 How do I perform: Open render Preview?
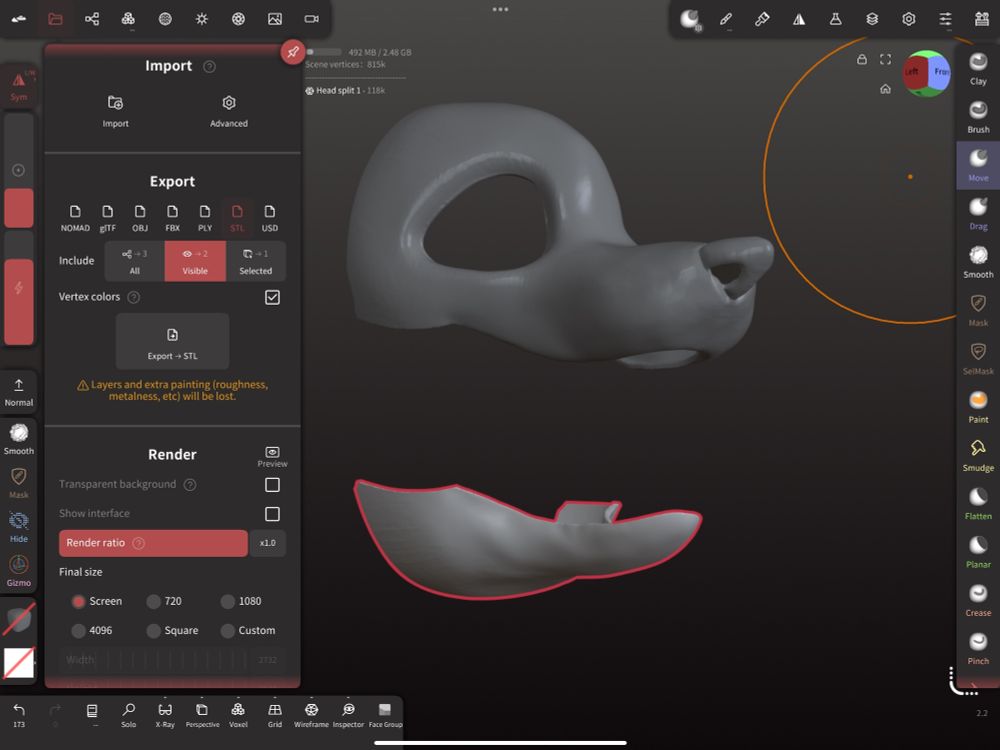pyautogui.click(x=272, y=457)
